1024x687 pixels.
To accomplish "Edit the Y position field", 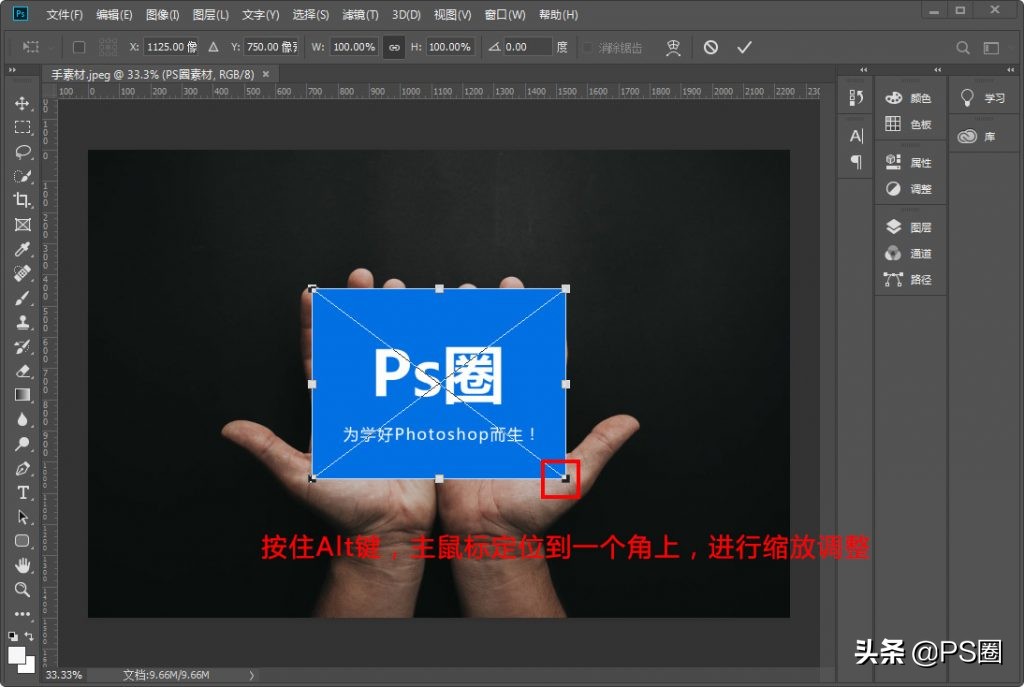I will click(x=271, y=47).
